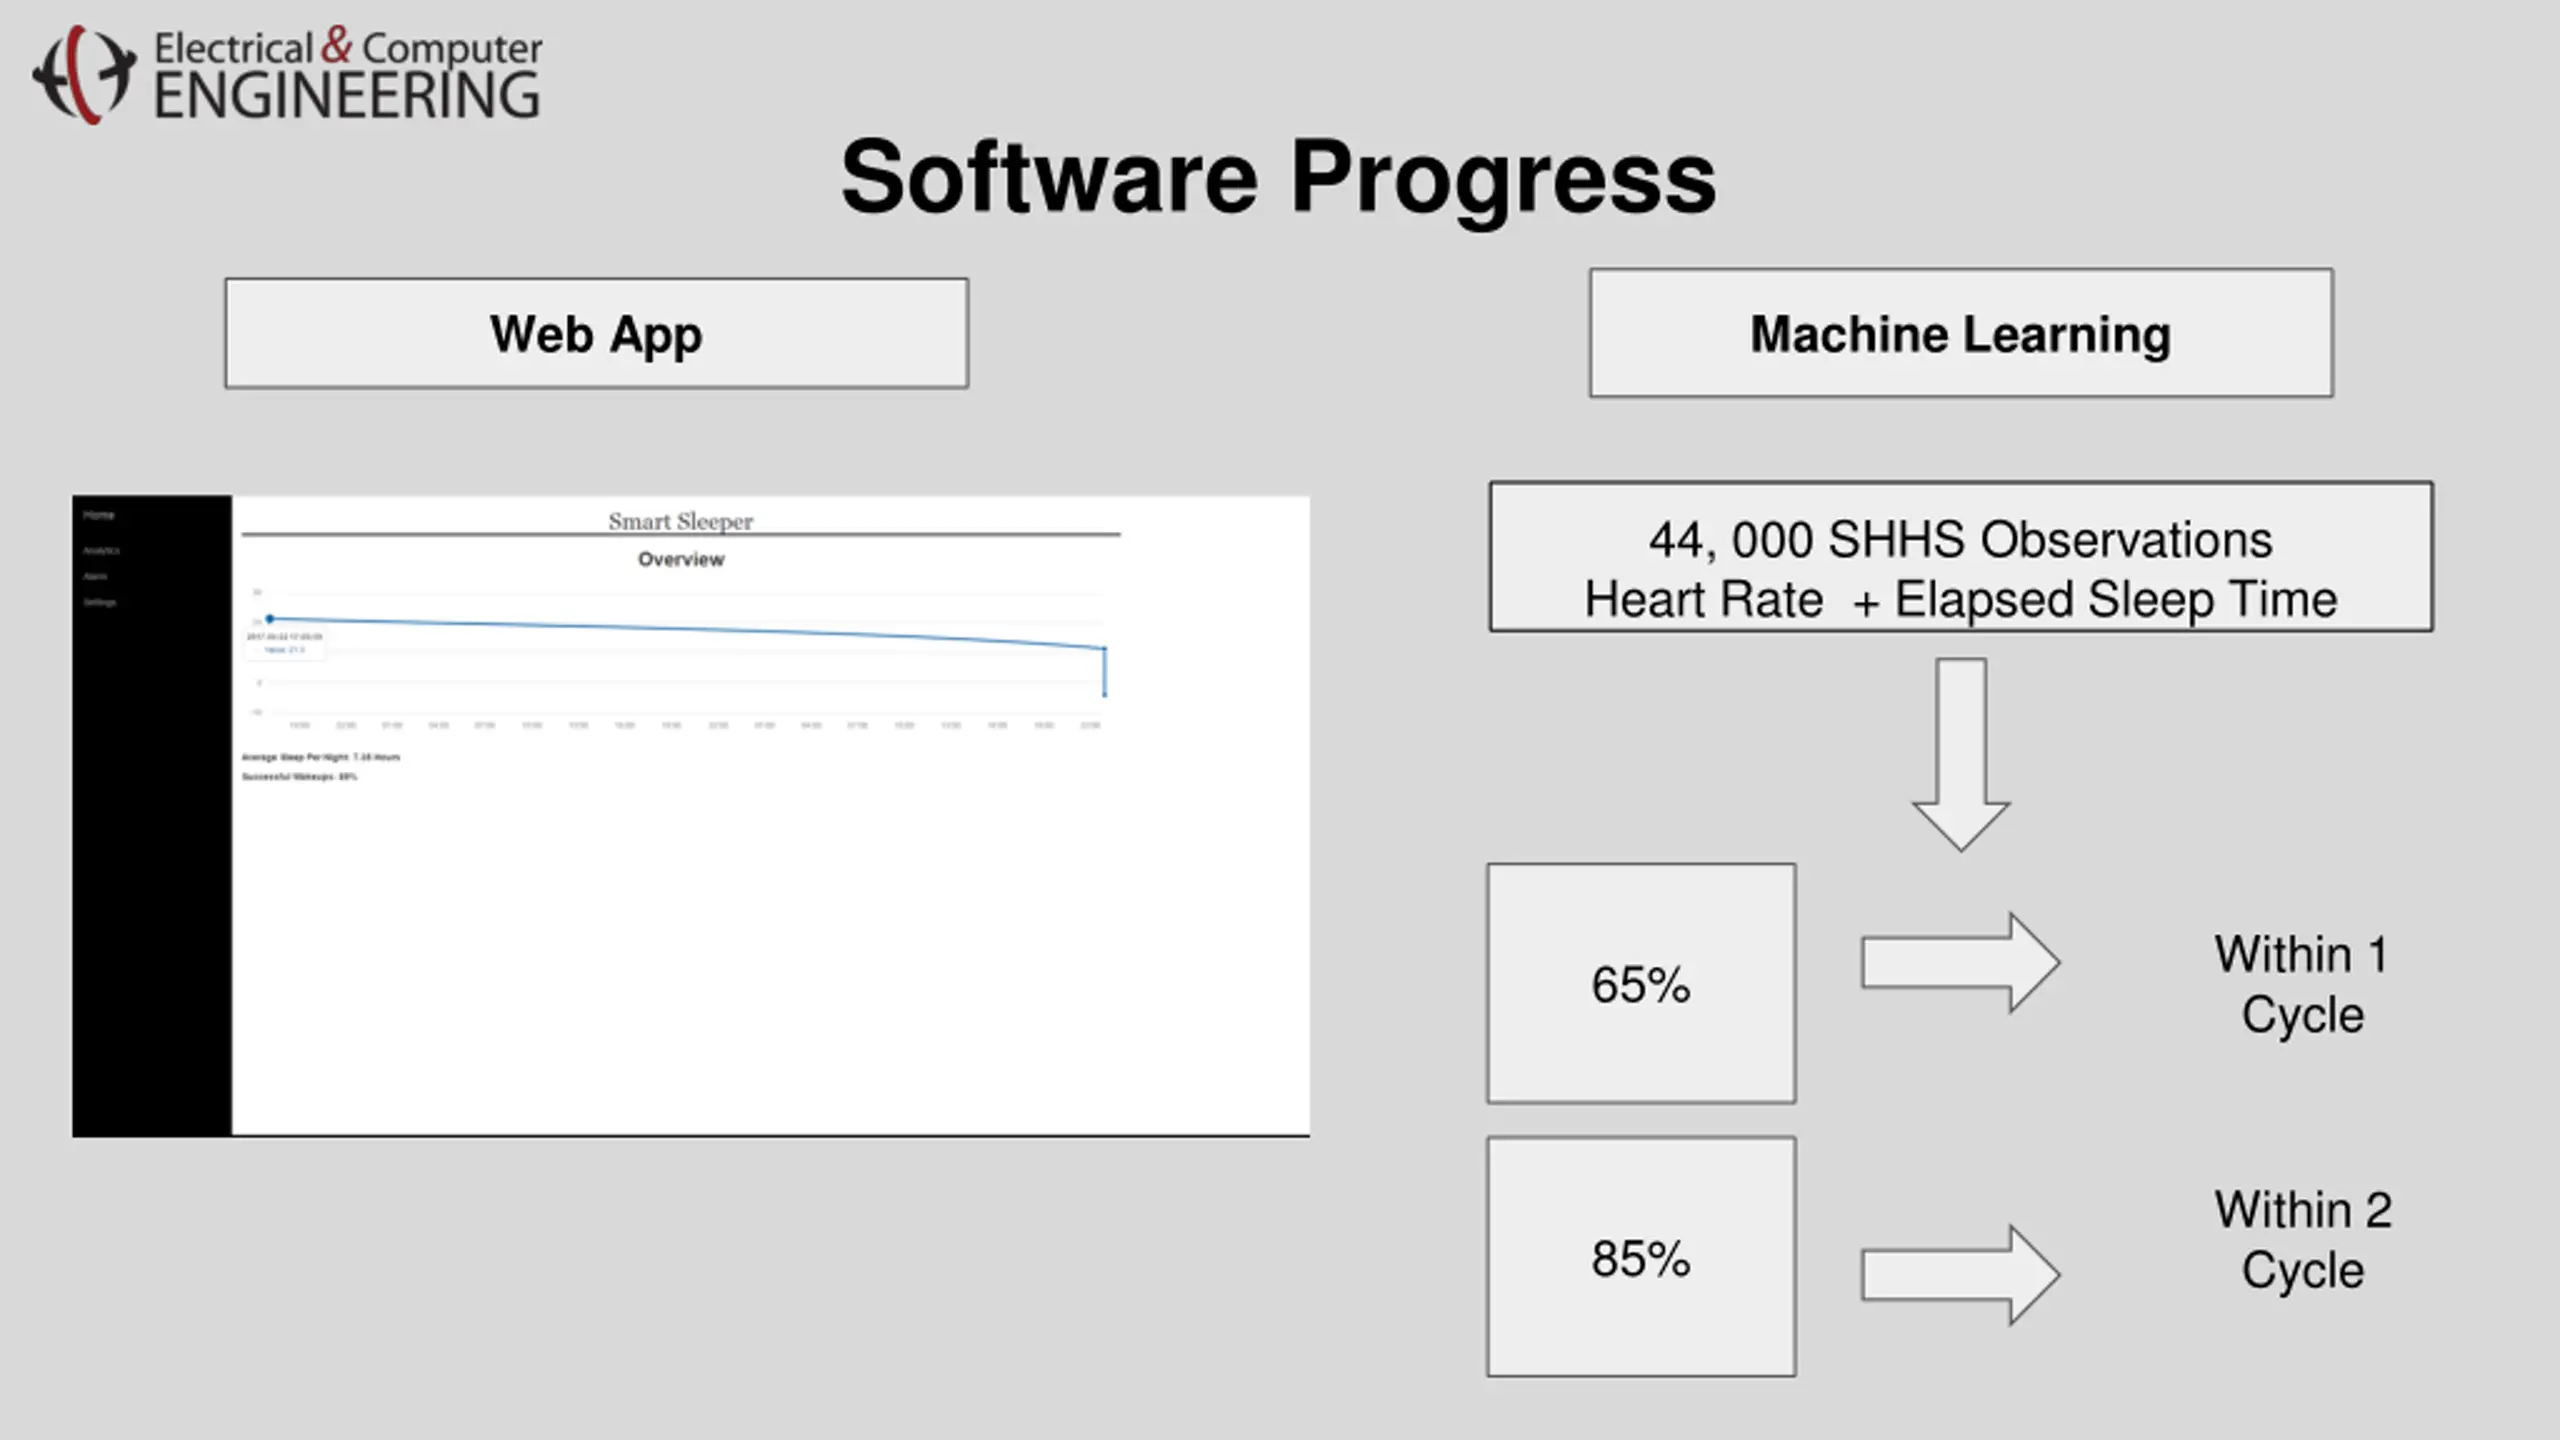Click the chart tooltip showing the value
2560x1440 pixels.
click(285, 643)
